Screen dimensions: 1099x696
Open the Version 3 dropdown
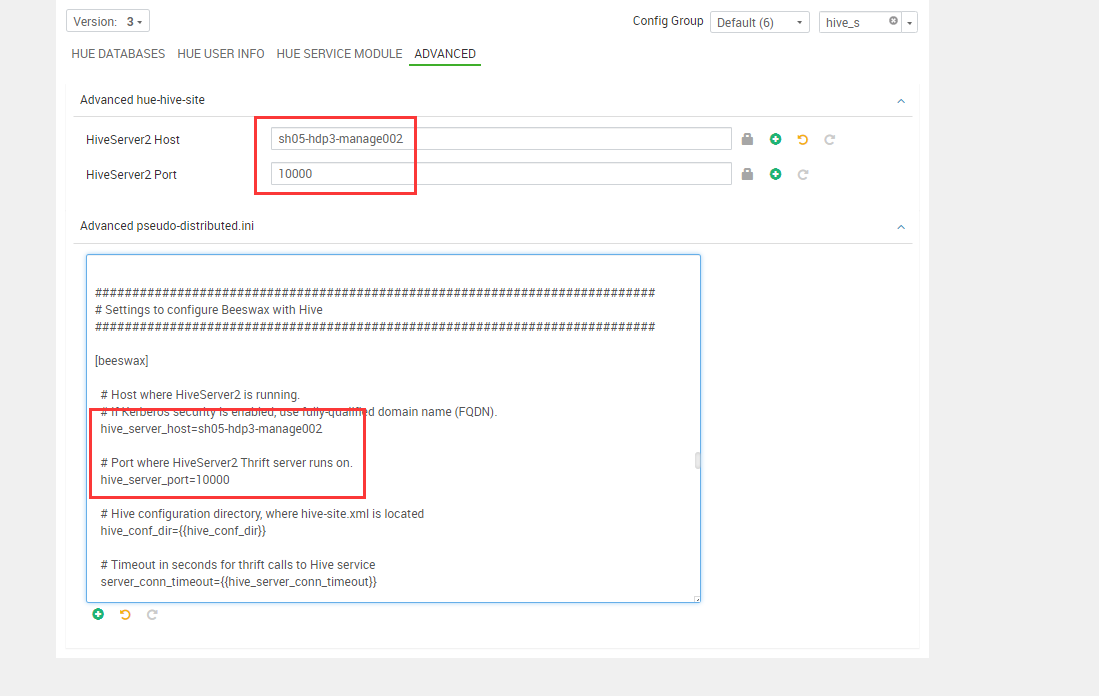pyautogui.click(x=108, y=22)
